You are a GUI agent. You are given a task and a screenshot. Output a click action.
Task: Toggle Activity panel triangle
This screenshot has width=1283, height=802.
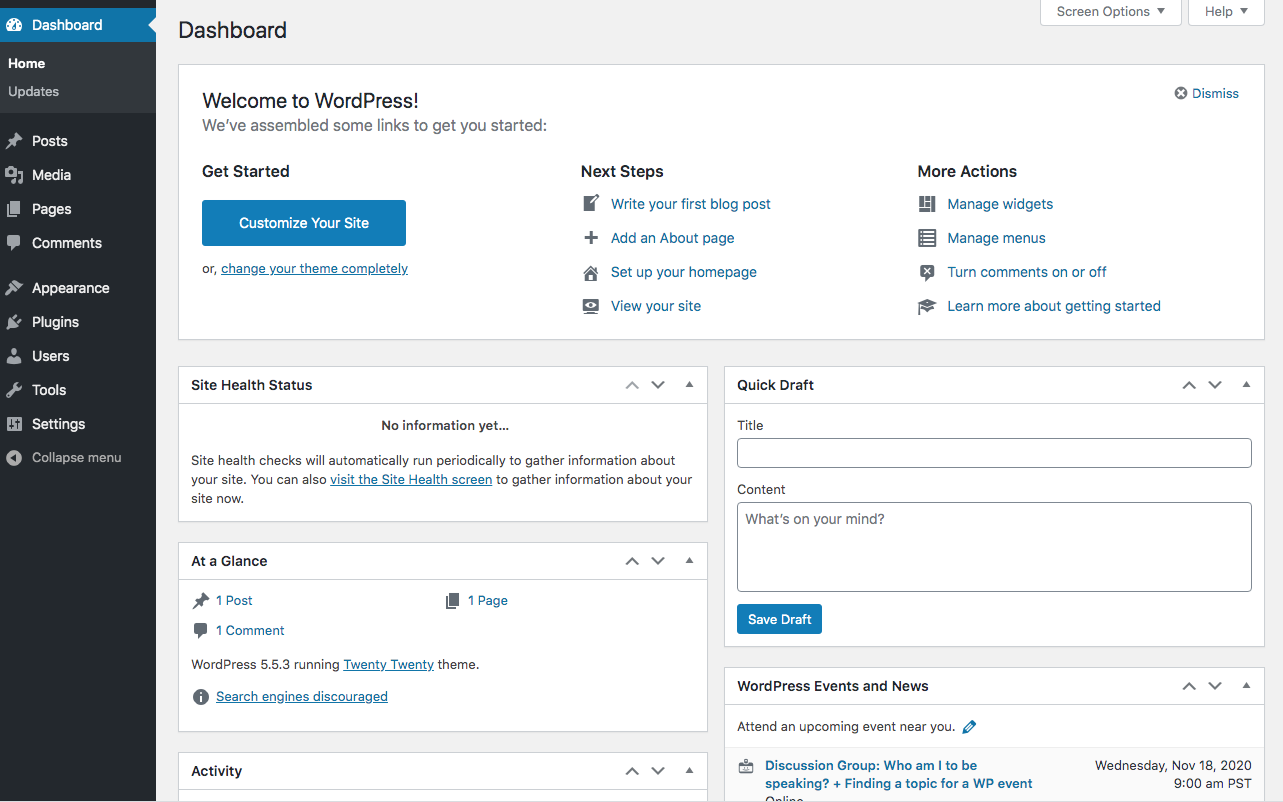tap(689, 771)
